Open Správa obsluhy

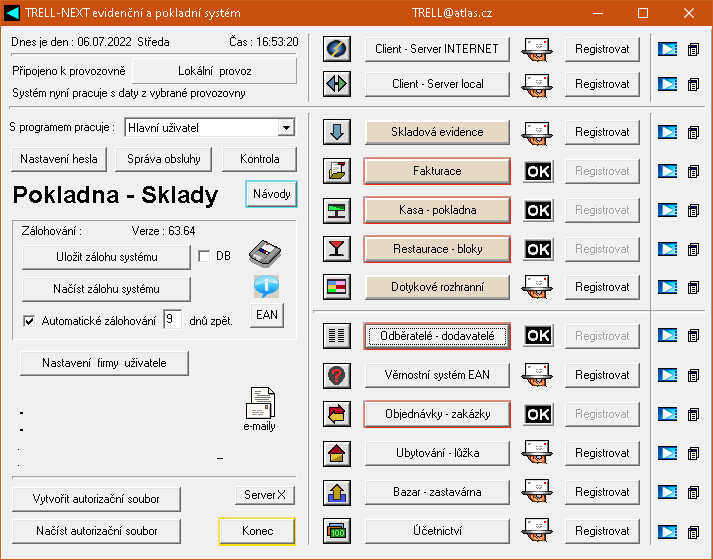(x=164, y=159)
